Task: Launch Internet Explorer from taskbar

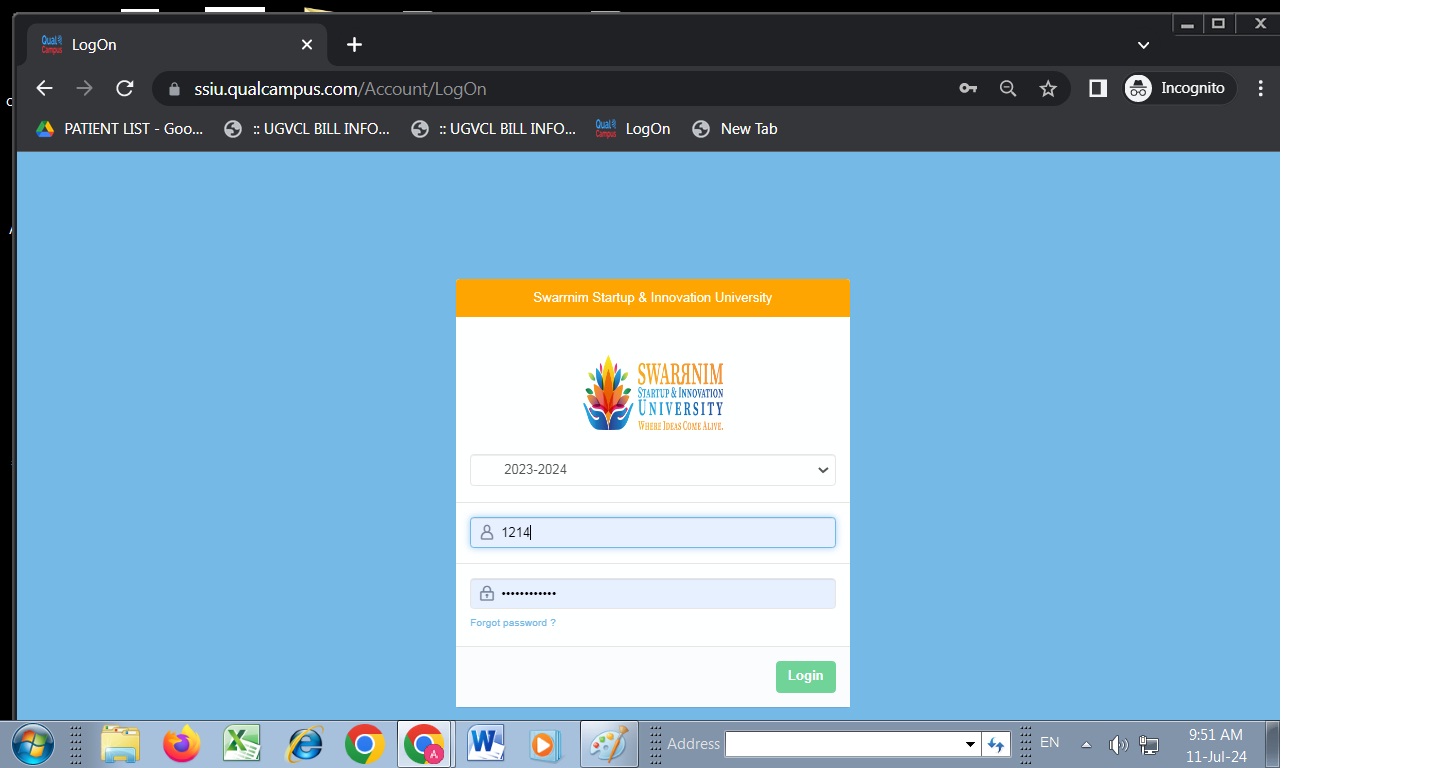Action: tap(304, 745)
